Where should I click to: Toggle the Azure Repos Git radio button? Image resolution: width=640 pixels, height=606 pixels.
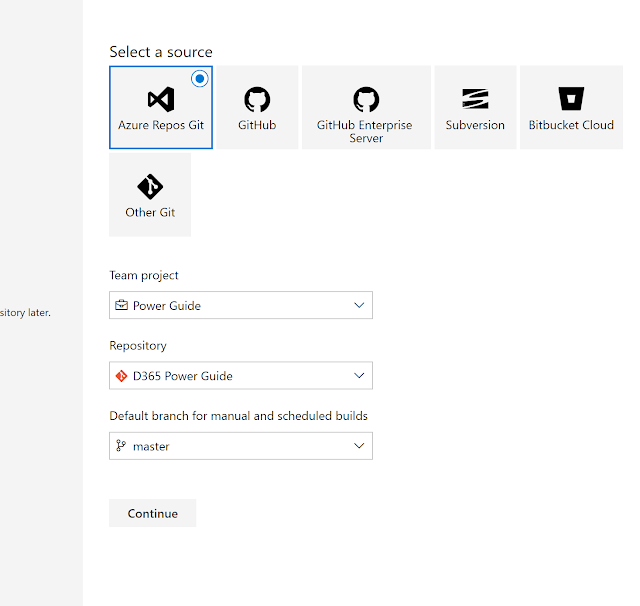[200, 78]
